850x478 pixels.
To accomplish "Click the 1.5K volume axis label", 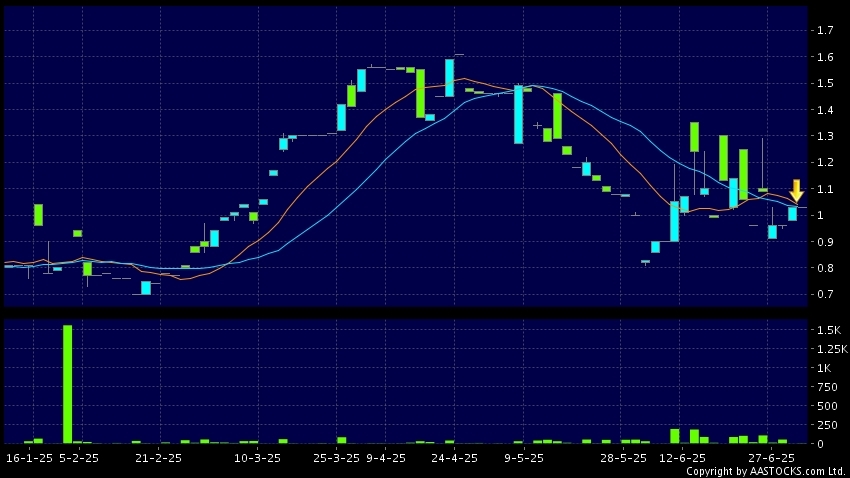I will click(829, 330).
